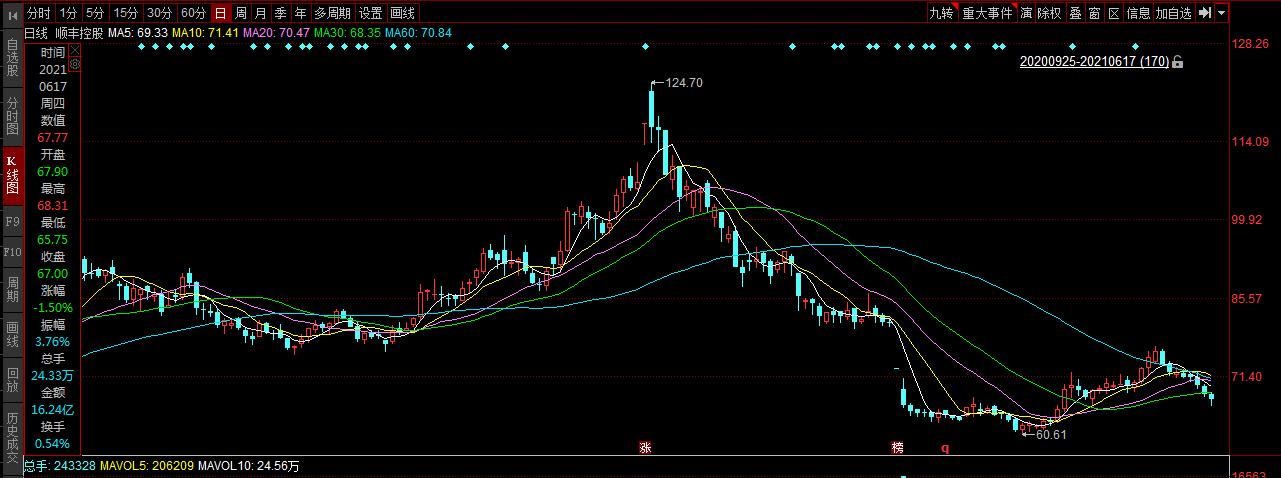The image size is (1281, 478).
Task: Click the jump-to-end arrow icon in top toolbar
Action: coord(1205,13)
